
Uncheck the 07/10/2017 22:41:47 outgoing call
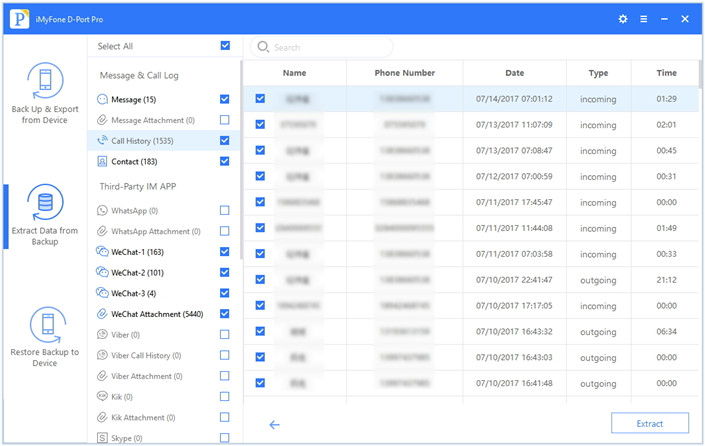pyautogui.click(x=260, y=279)
